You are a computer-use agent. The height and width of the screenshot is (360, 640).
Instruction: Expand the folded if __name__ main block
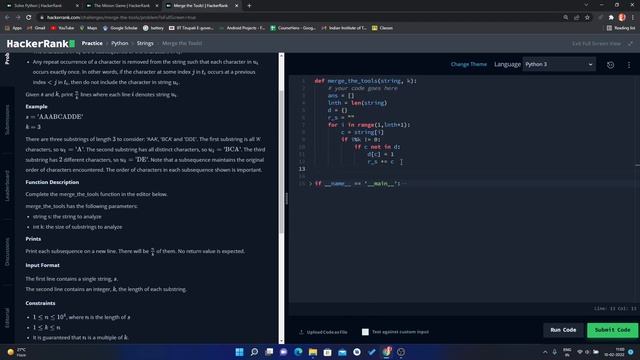tap(310, 184)
